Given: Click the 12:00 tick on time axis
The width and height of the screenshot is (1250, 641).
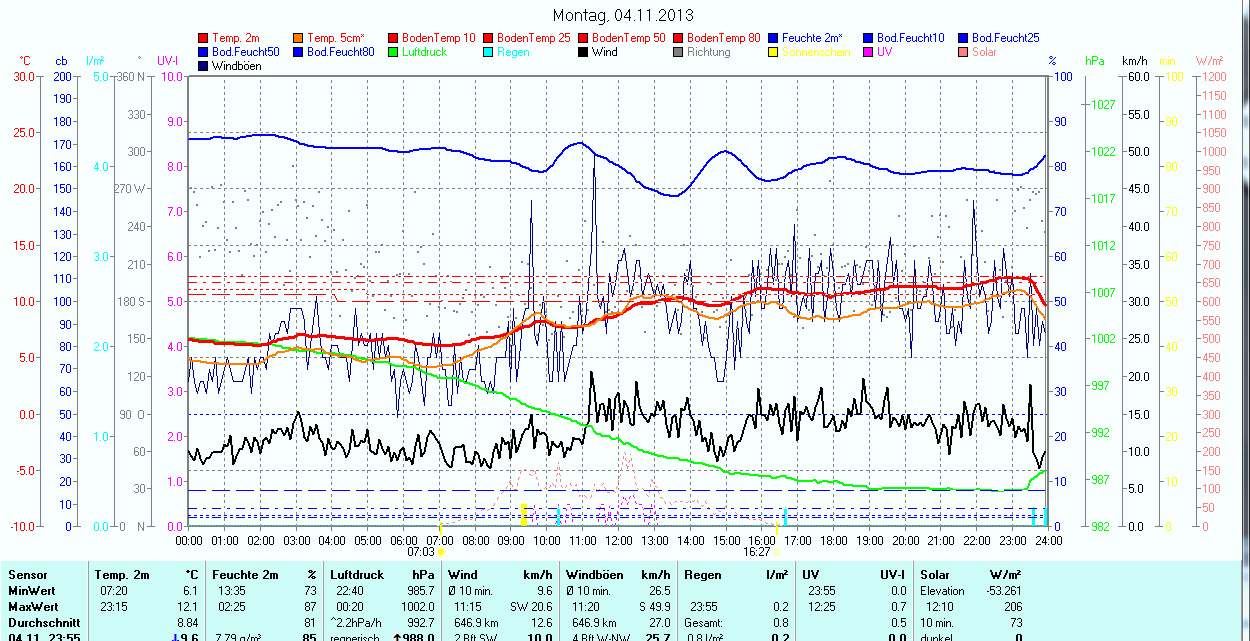Looking at the screenshot, I should pos(619,540).
